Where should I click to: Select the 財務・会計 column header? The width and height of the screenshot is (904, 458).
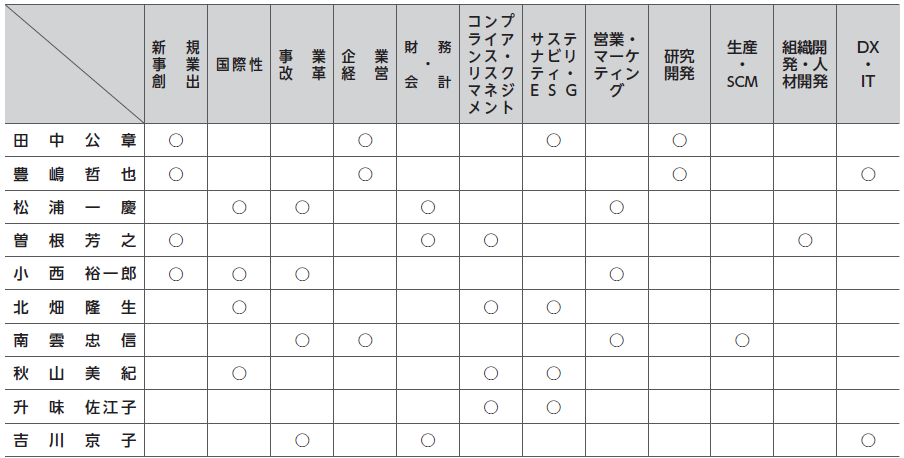coord(428,64)
